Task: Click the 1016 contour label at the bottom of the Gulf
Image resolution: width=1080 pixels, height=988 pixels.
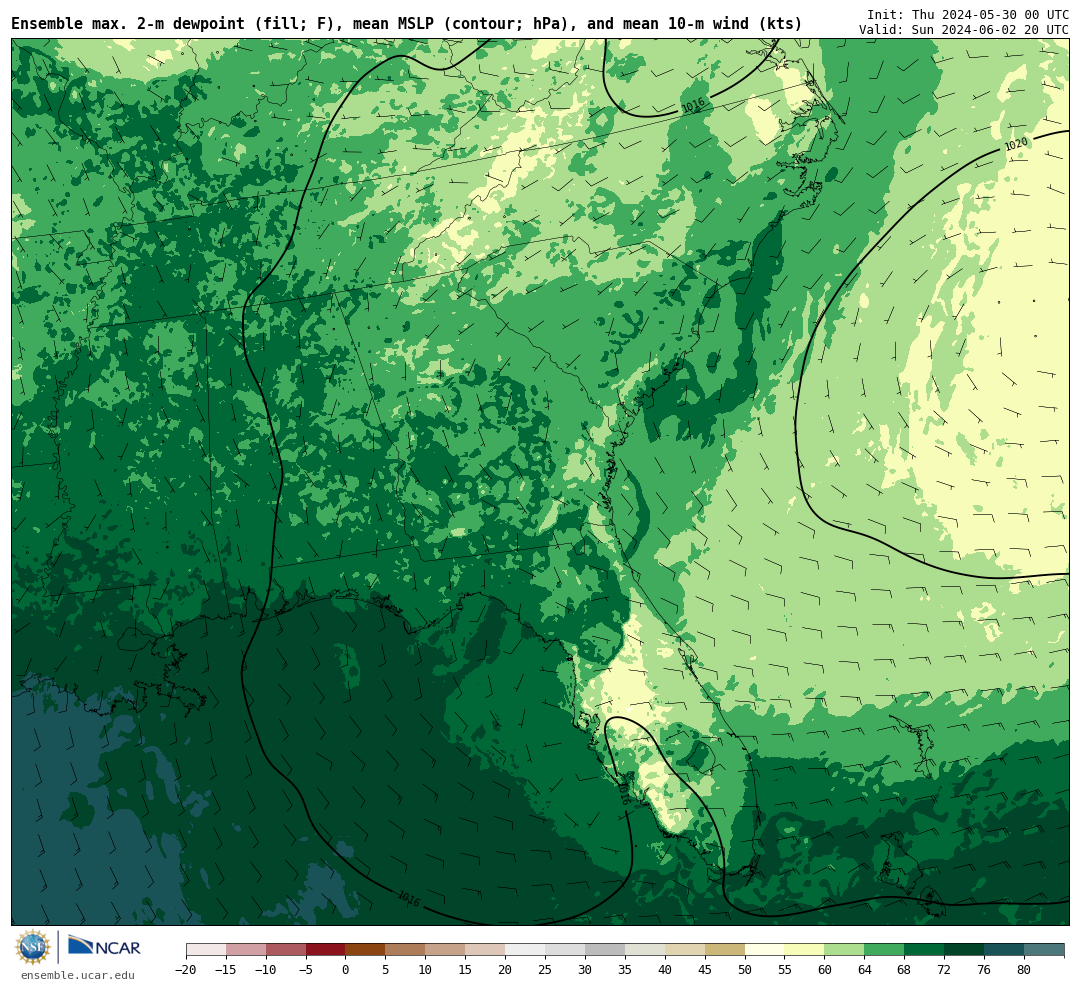Action: [x=408, y=898]
